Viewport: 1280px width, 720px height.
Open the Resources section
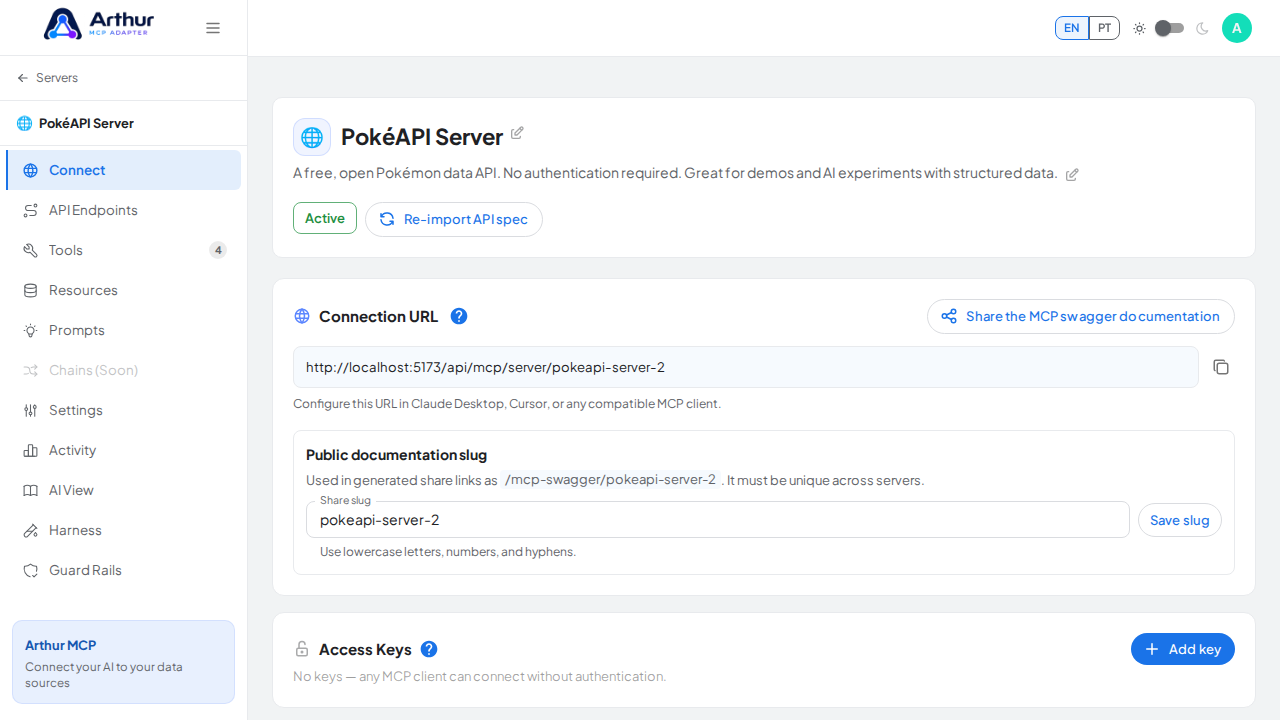pyautogui.click(x=123, y=290)
